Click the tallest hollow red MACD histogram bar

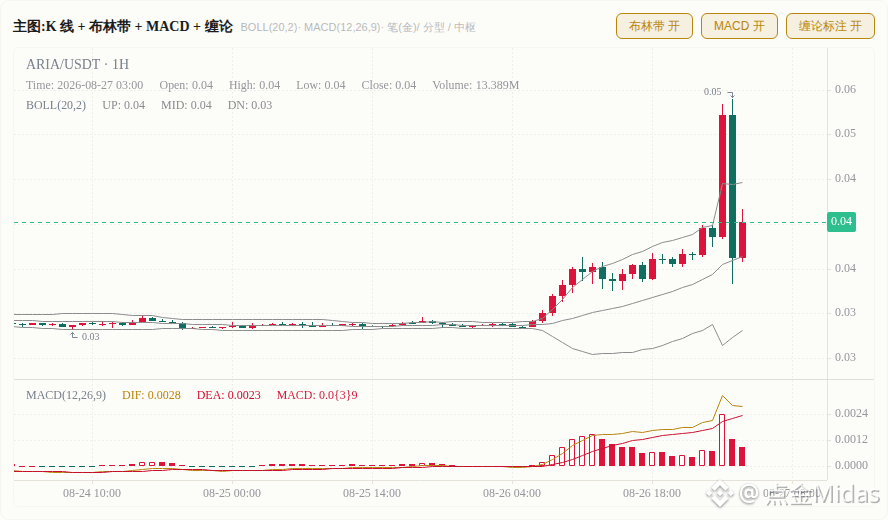(x=722, y=440)
